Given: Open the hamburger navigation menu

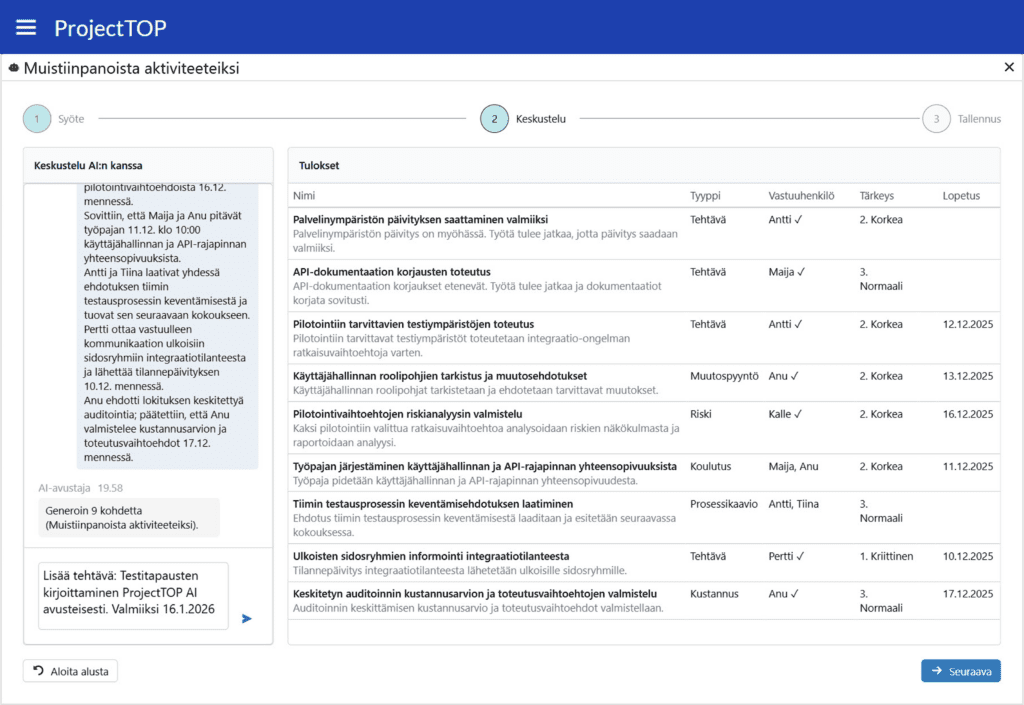Looking at the screenshot, I should 26,27.
